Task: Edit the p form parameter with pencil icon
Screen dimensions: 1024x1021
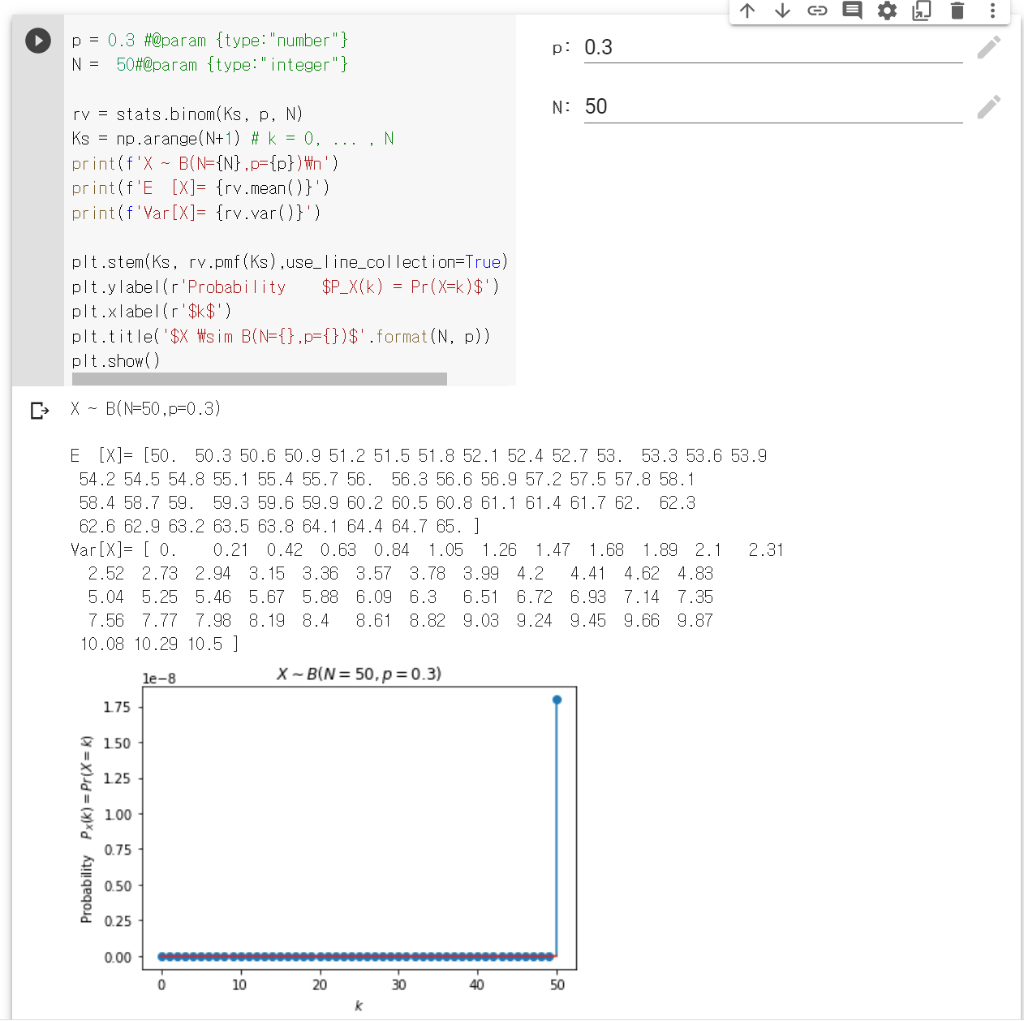Action: click(988, 46)
